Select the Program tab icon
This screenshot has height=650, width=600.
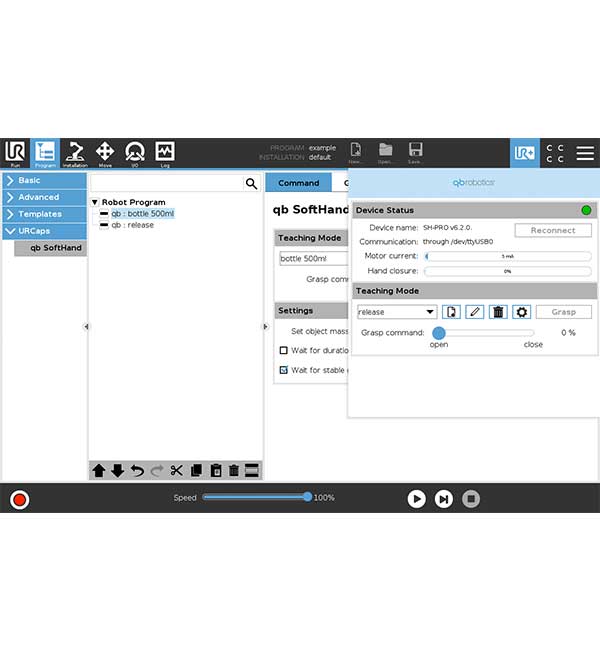[45, 153]
